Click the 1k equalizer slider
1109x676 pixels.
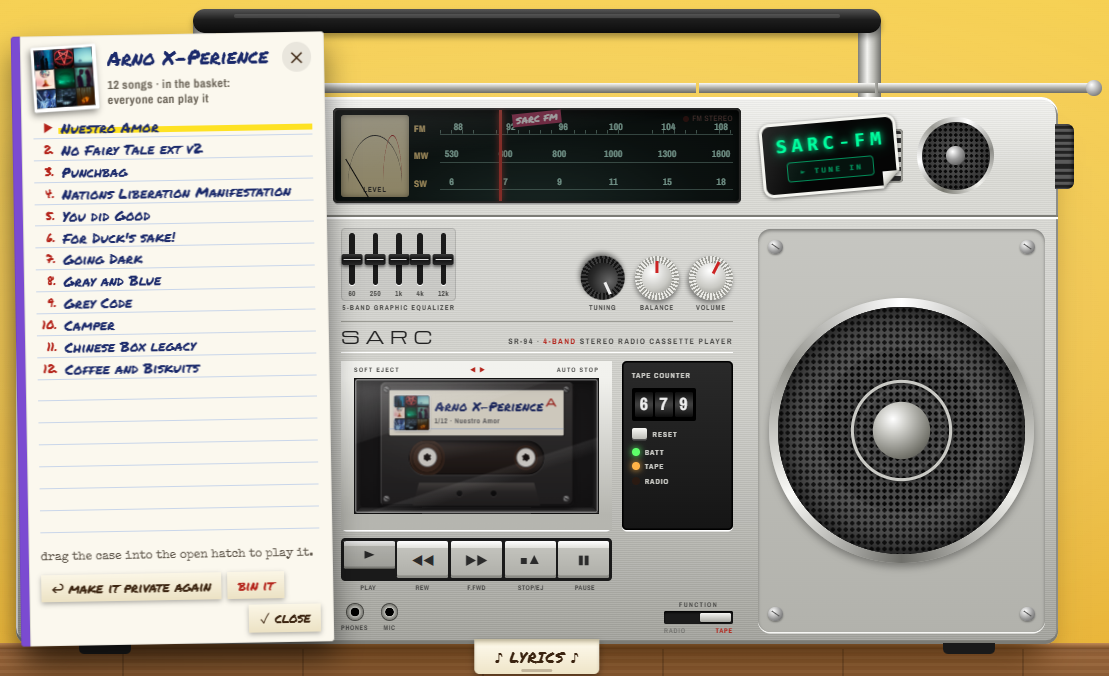(398, 259)
